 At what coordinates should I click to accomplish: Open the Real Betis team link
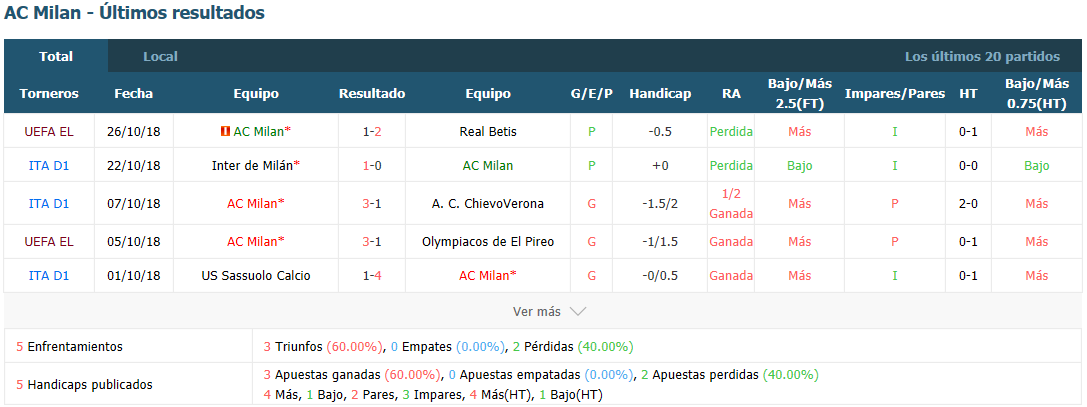(x=488, y=131)
